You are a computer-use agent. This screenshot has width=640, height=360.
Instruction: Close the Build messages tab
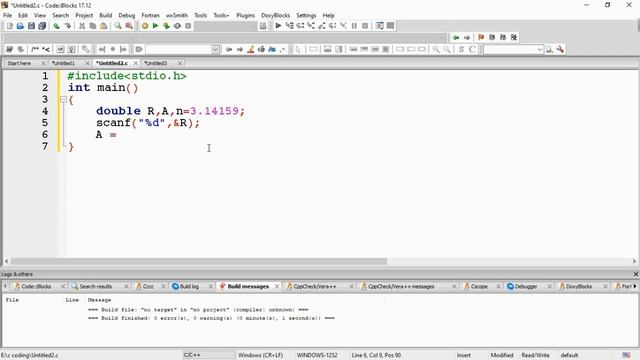click(x=277, y=287)
